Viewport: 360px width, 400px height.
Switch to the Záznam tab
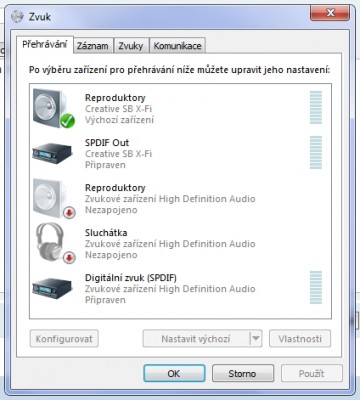pyautogui.click(x=93, y=46)
